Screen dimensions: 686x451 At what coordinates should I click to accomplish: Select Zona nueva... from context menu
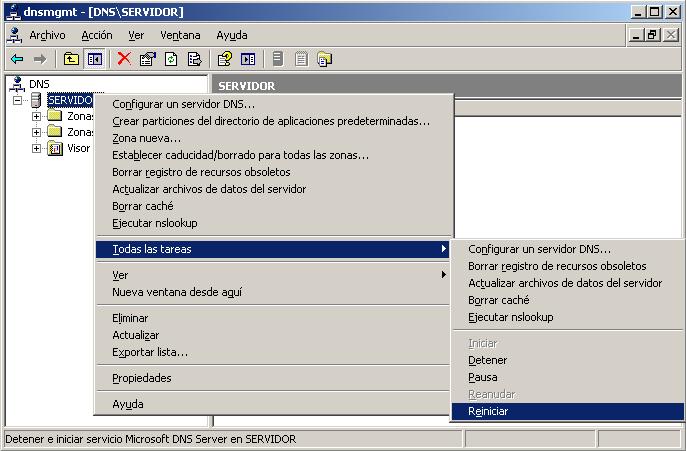point(146,138)
